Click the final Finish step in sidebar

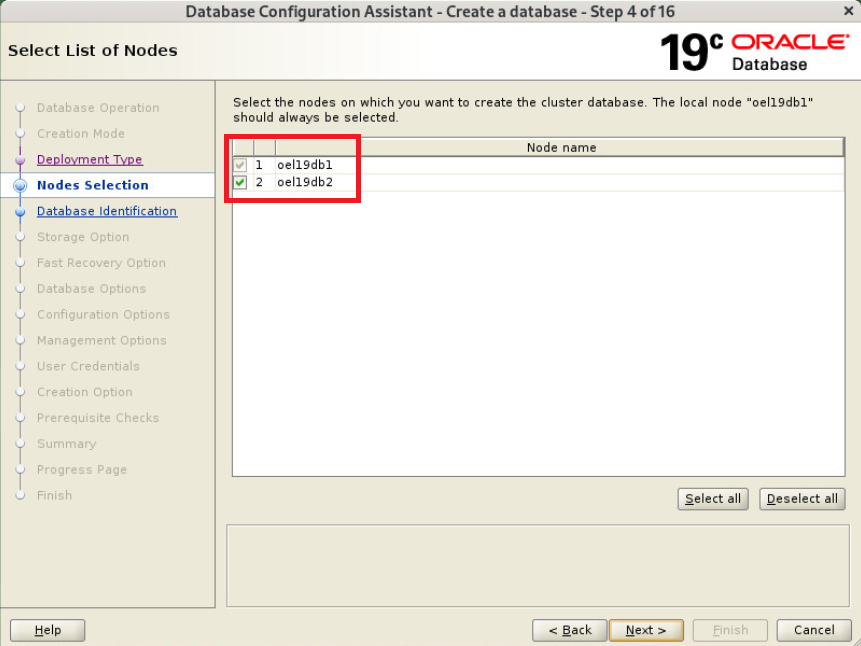pyautogui.click(x=54, y=495)
